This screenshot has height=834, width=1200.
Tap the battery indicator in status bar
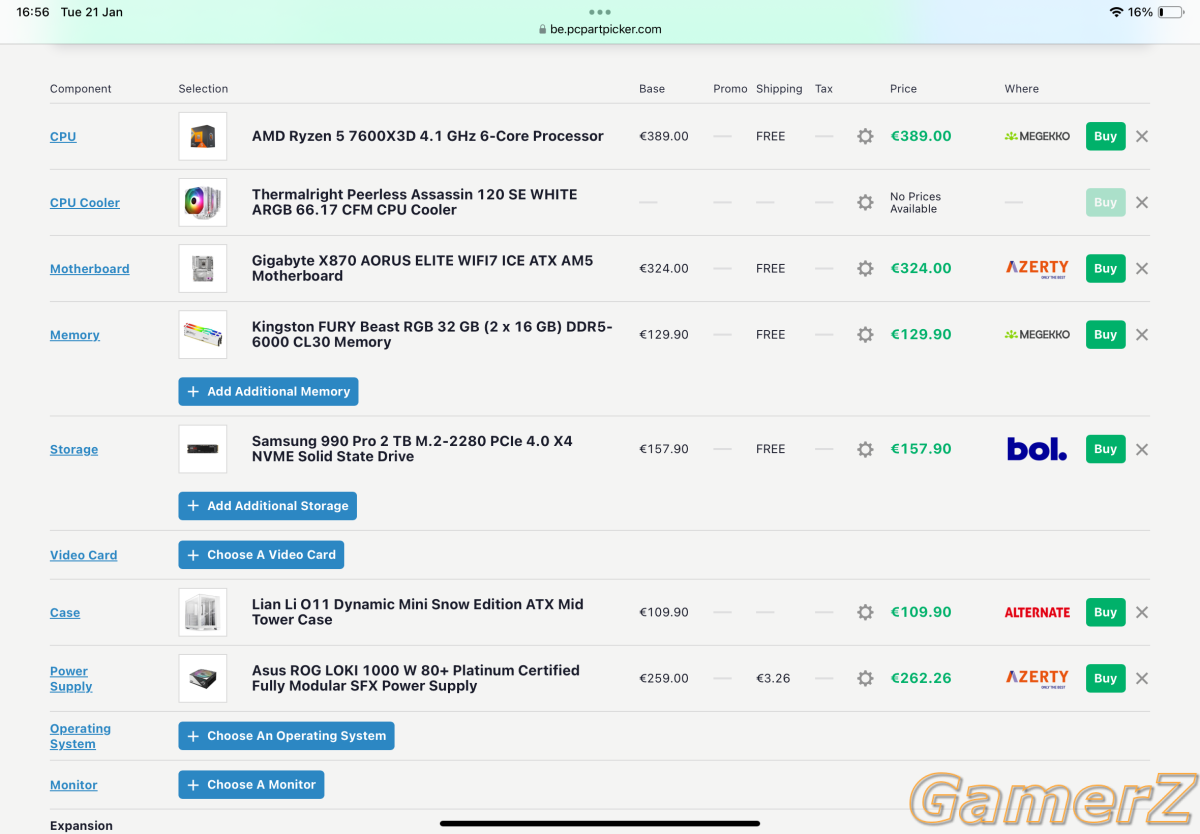[x=1170, y=12]
